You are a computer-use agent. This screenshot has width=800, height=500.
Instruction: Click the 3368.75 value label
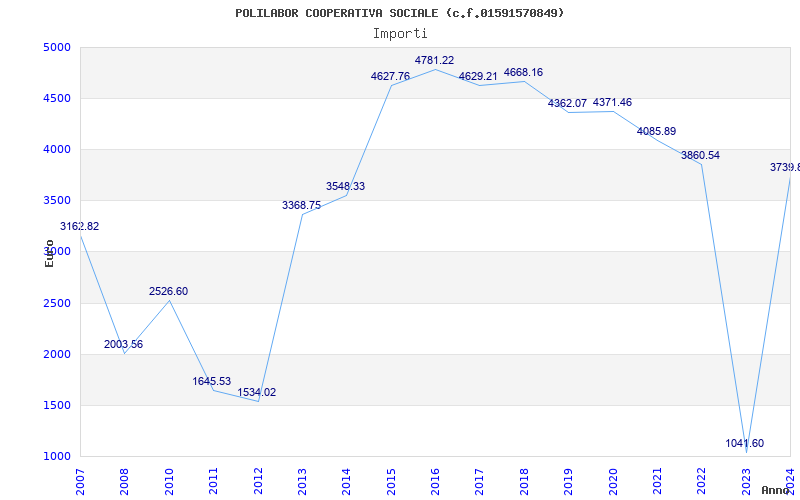tap(301, 206)
